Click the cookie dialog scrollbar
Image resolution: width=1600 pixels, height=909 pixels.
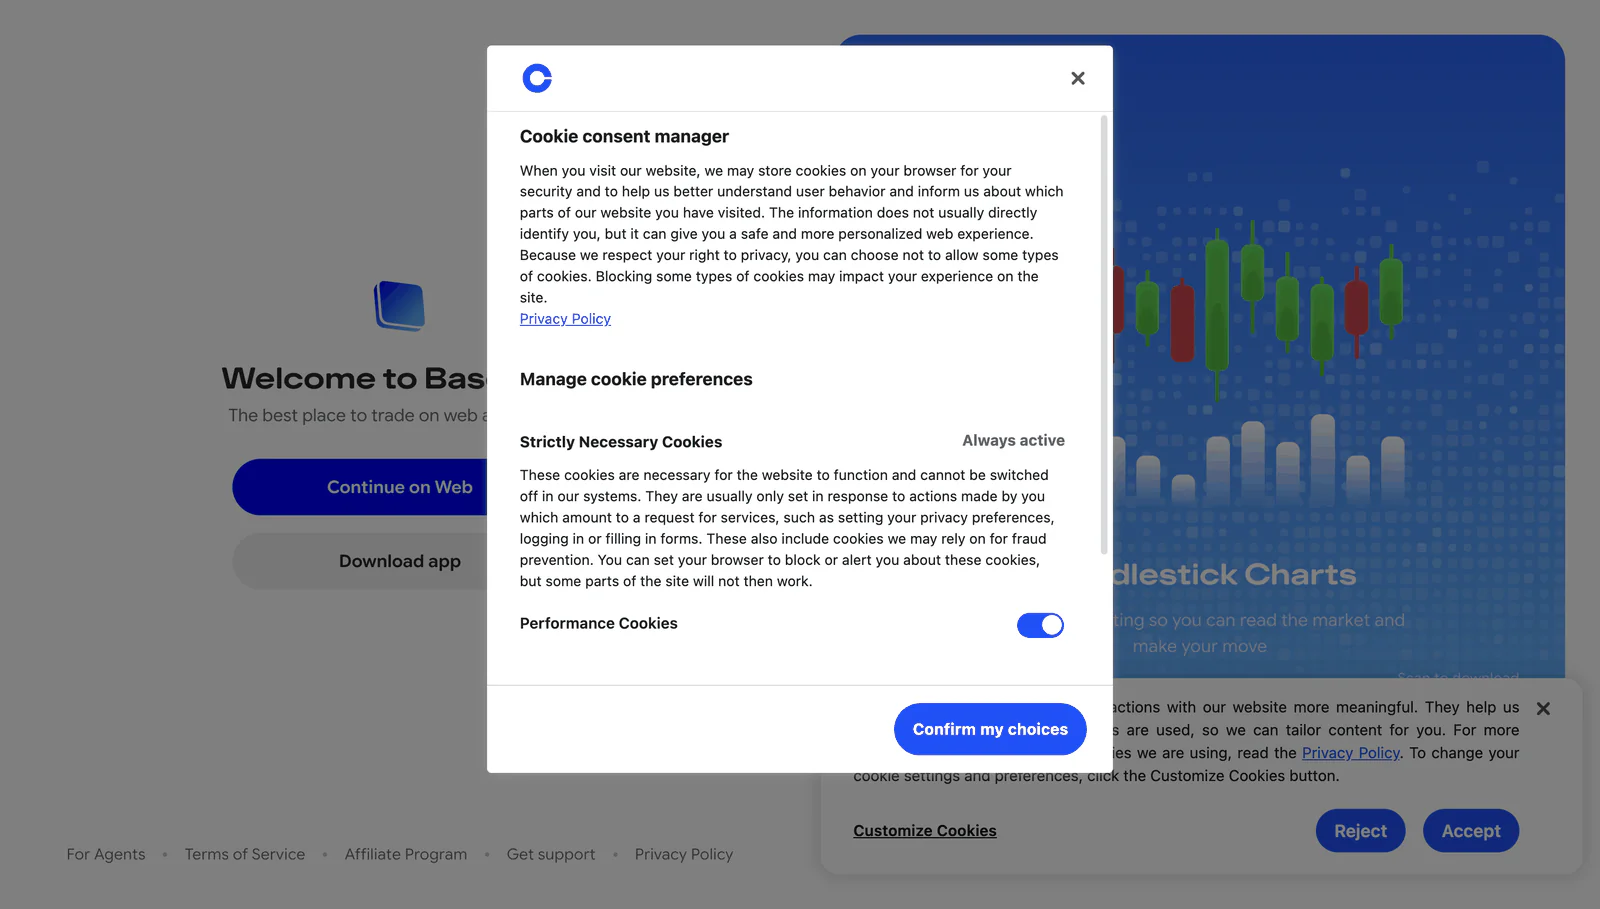(1104, 335)
